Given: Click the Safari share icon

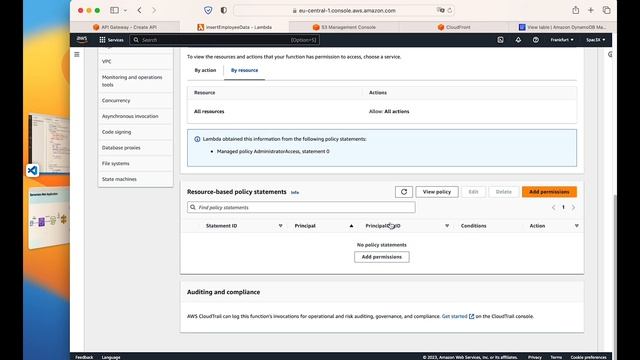Looking at the screenshot, I should [576, 10].
